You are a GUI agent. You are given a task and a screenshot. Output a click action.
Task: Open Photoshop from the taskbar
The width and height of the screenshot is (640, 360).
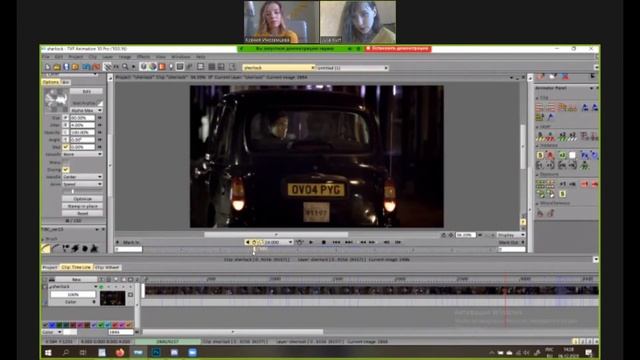coord(156,352)
